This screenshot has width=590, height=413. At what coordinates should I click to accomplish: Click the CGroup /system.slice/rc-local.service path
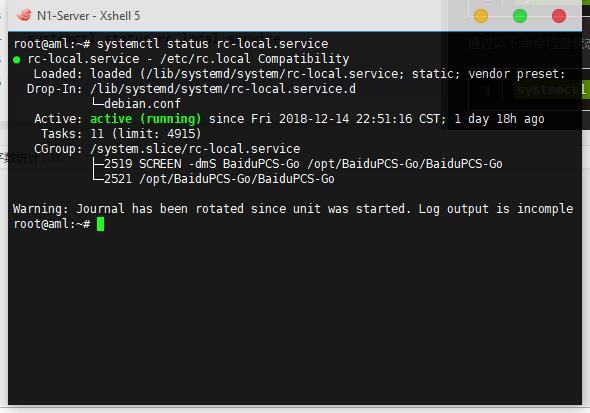pyautogui.click(x=195, y=149)
